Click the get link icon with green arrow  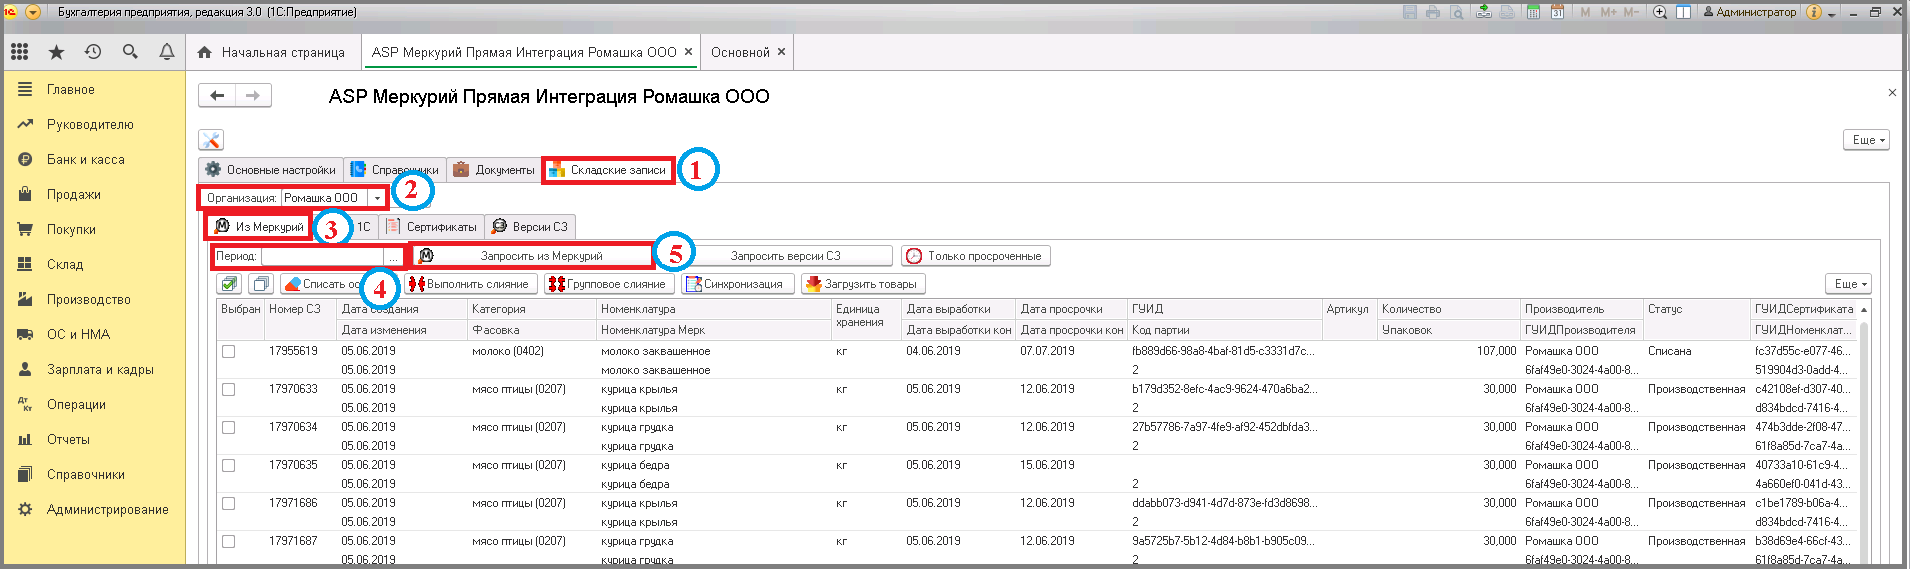pos(1484,12)
